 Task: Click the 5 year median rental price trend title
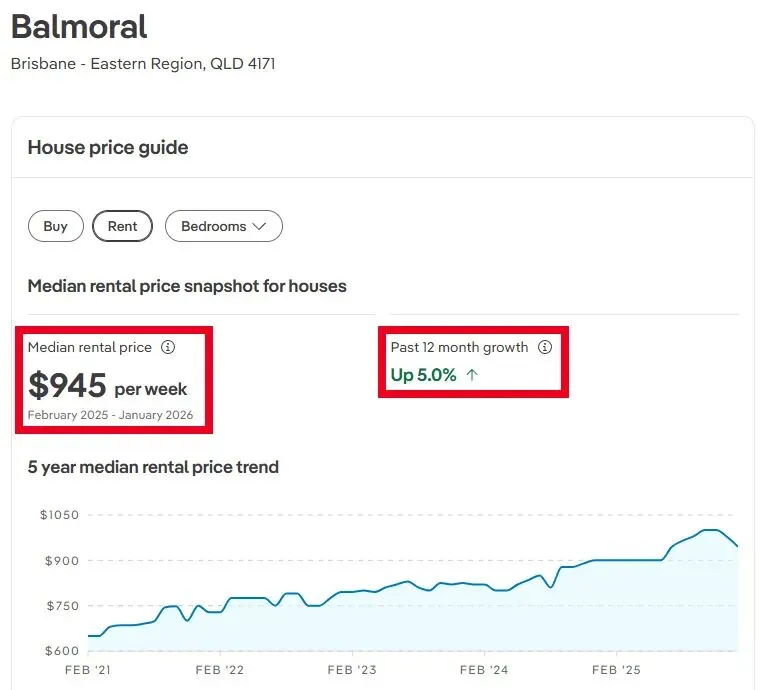(153, 467)
